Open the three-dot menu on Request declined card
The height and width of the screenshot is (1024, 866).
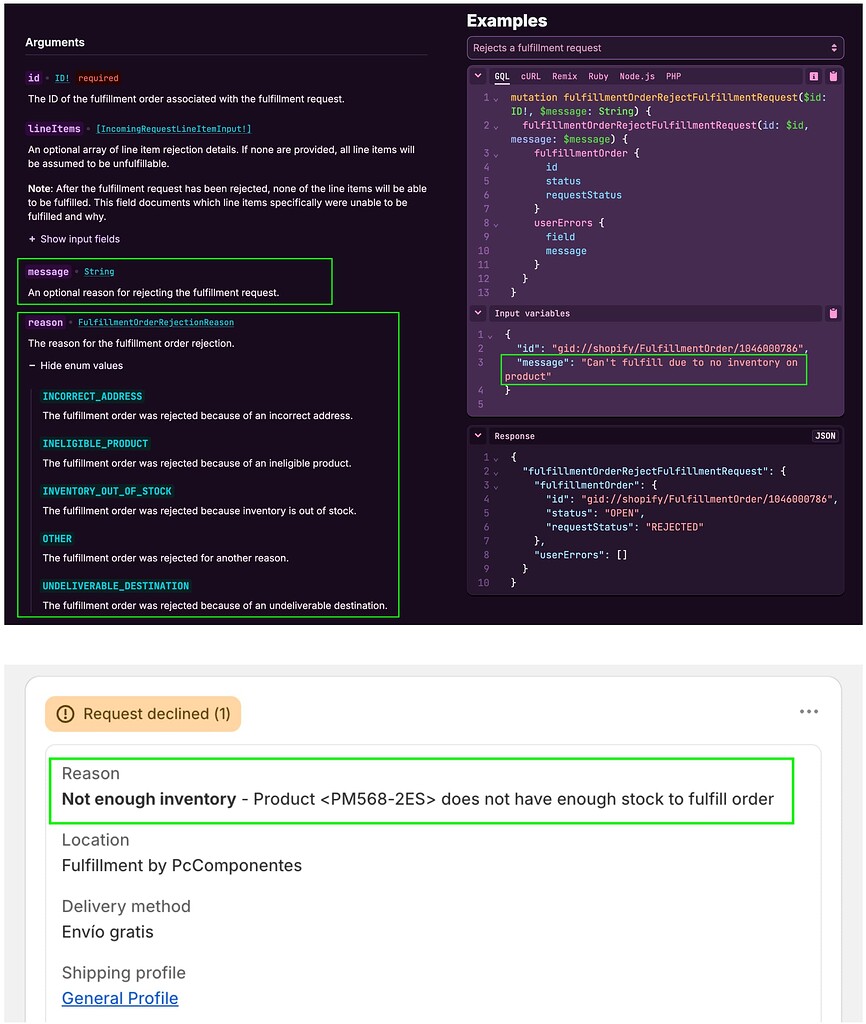809,712
